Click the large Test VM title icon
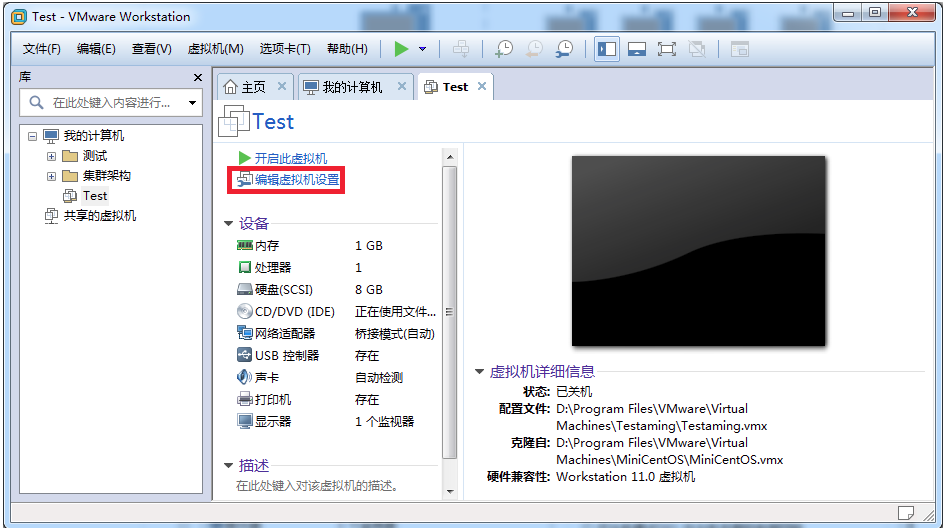 (x=234, y=120)
